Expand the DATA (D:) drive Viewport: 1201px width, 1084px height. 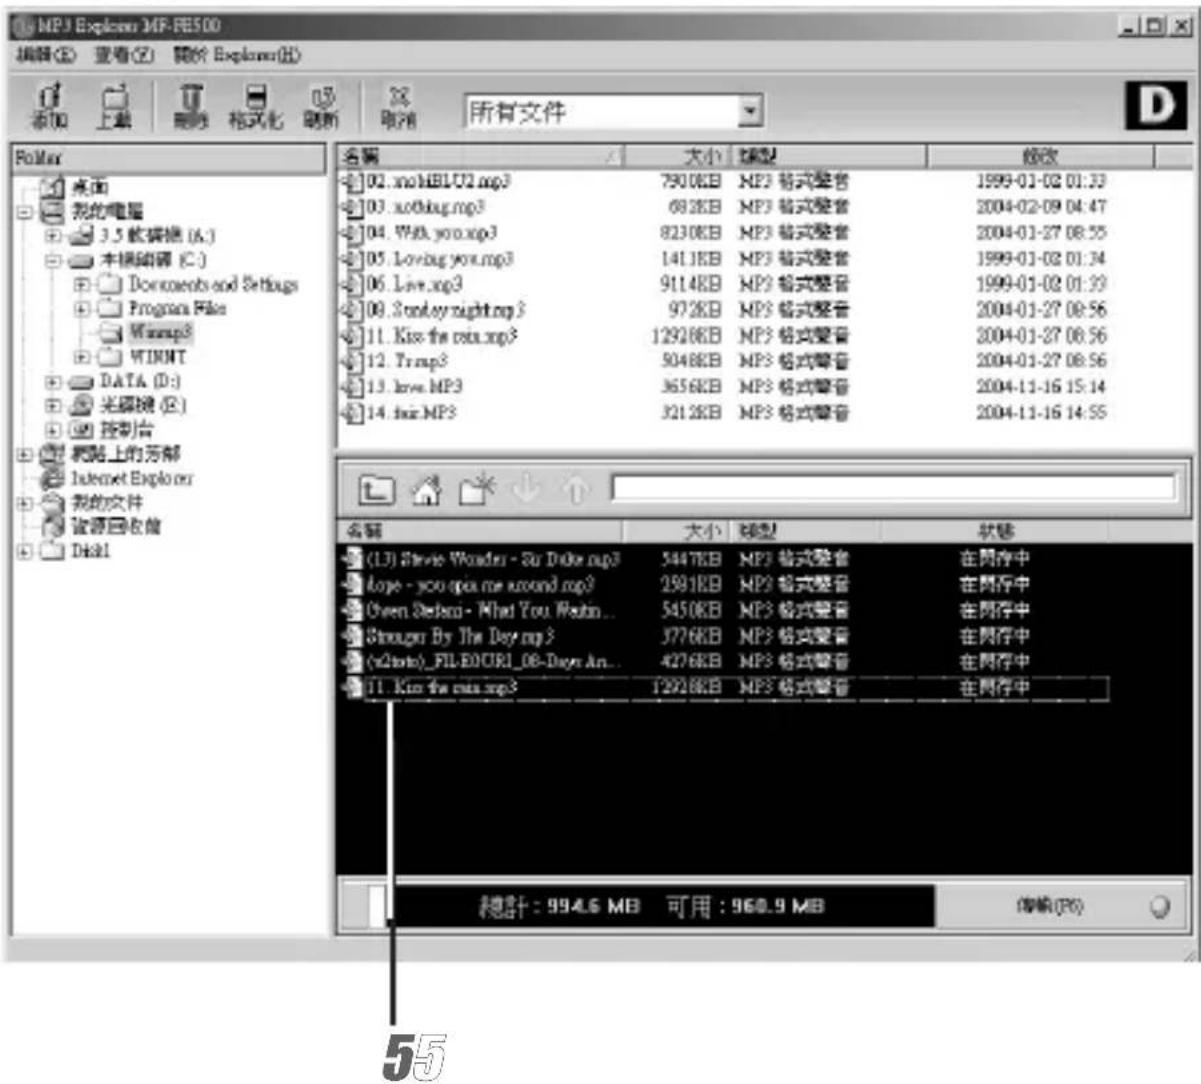click(x=53, y=382)
